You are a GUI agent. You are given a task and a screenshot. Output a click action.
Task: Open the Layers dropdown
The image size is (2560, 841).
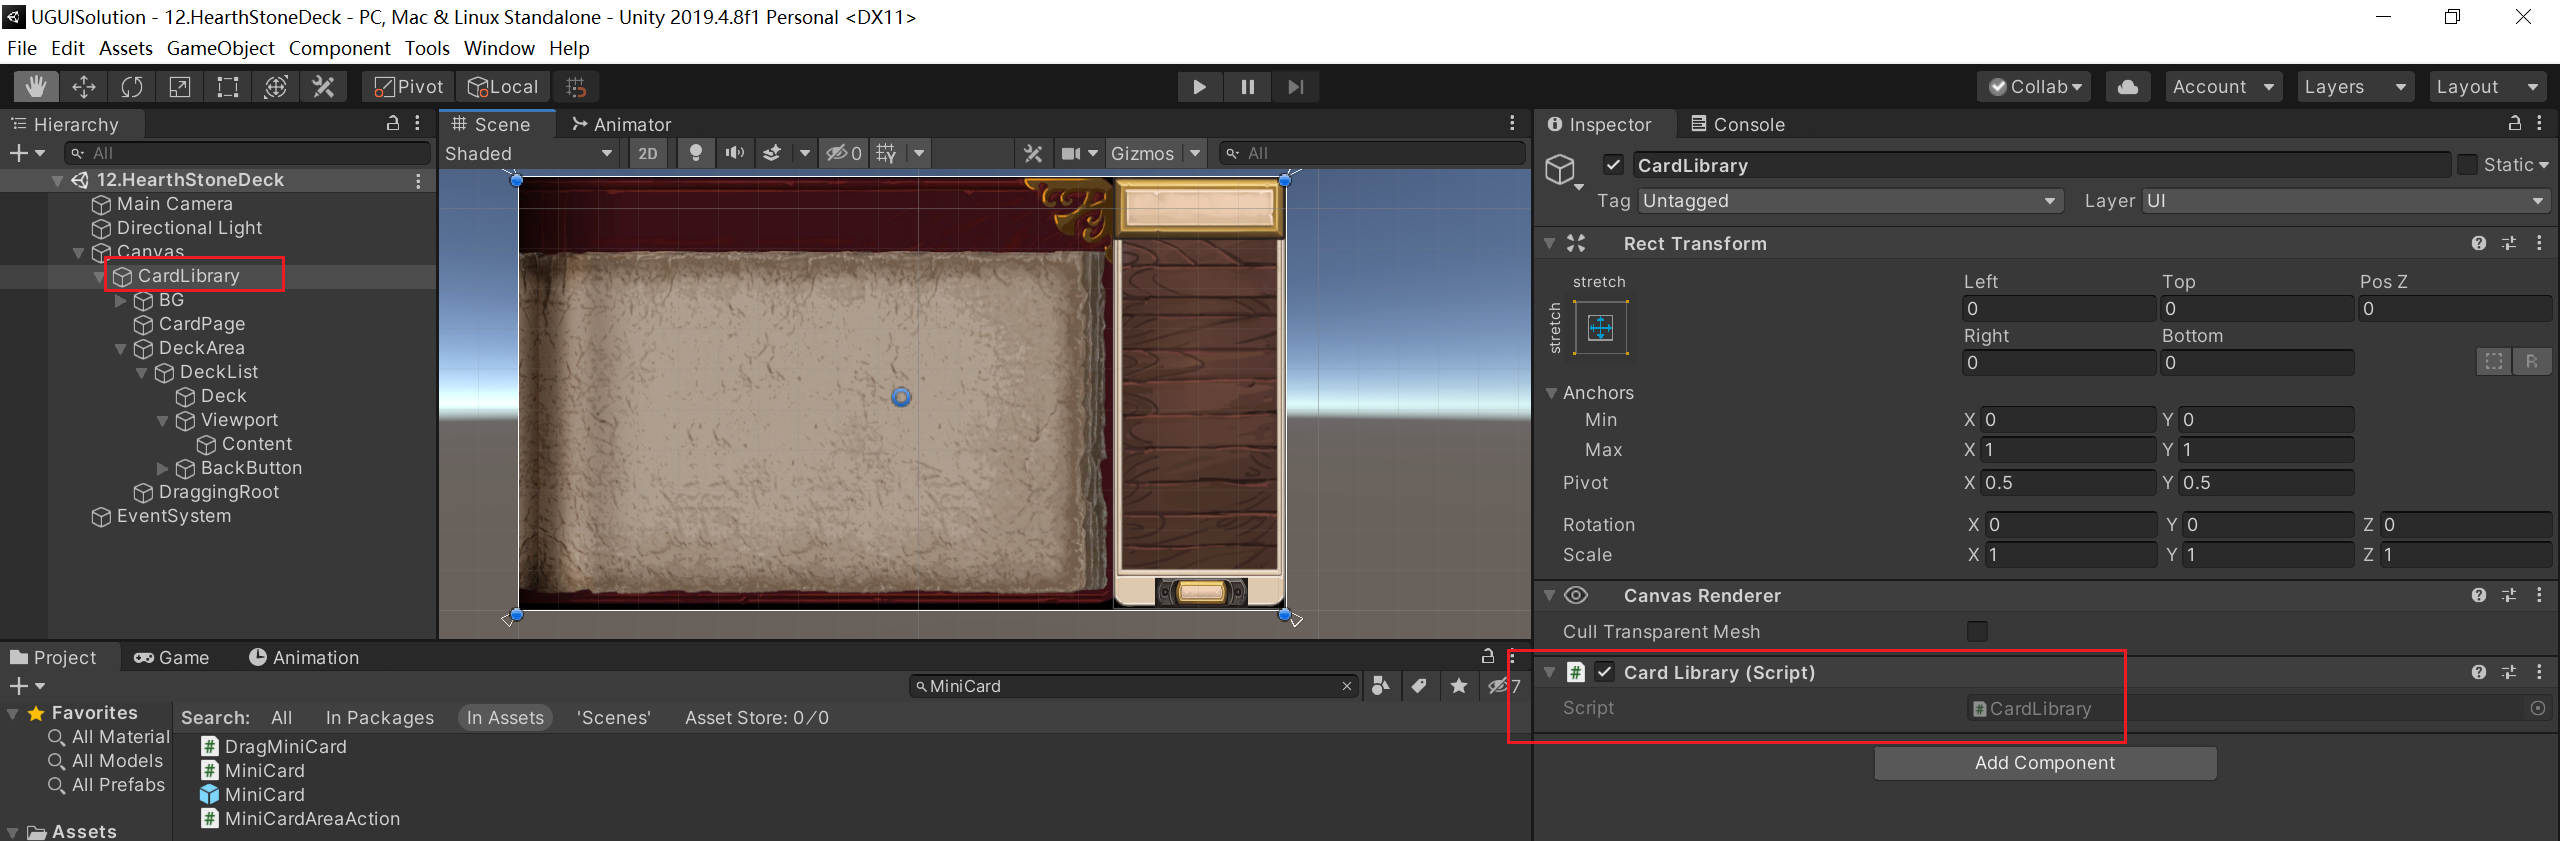(x=2355, y=87)
